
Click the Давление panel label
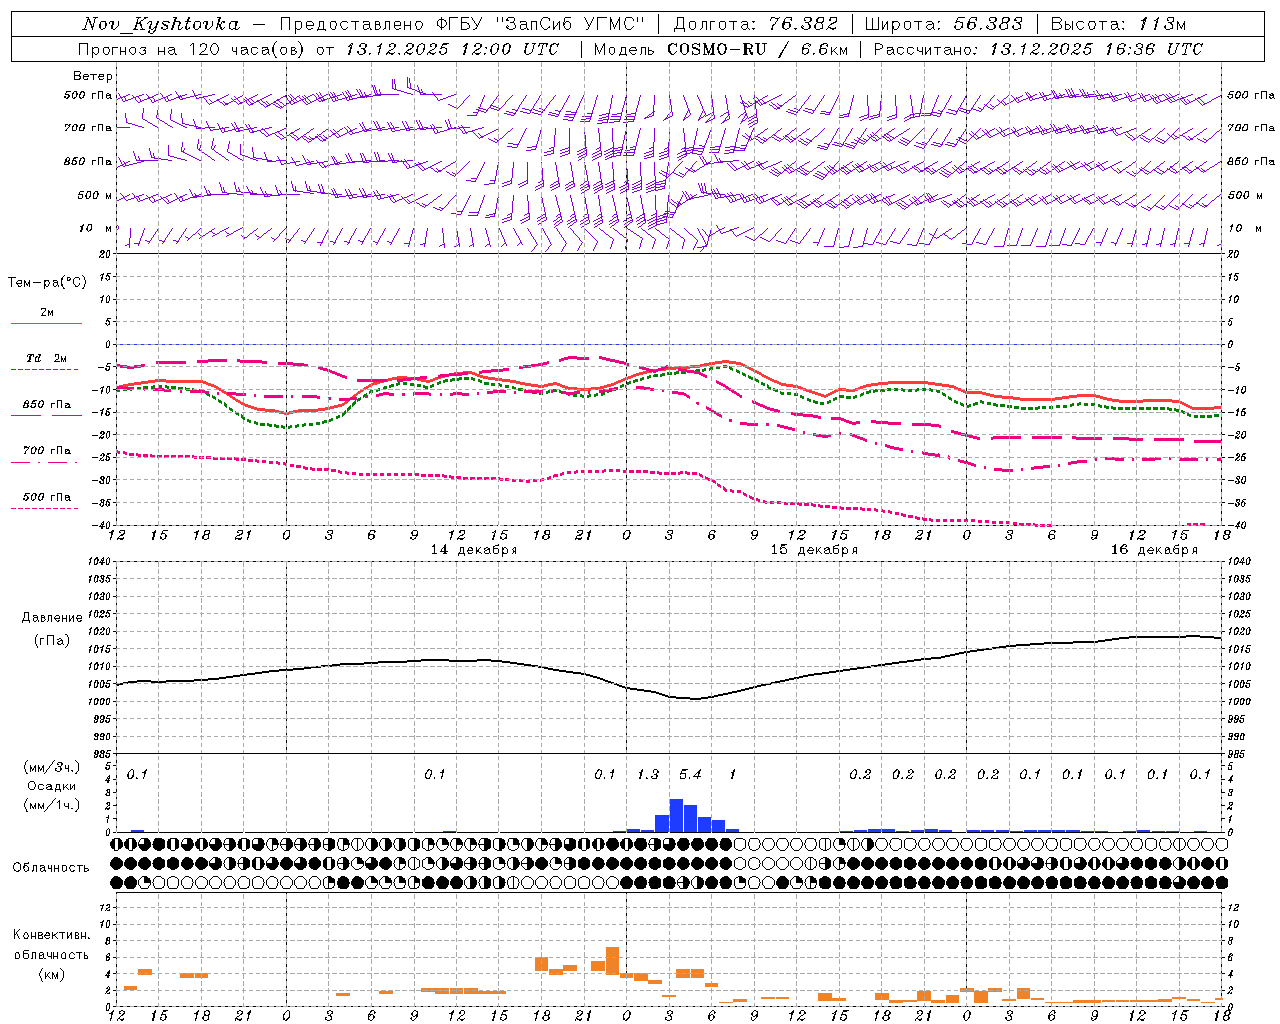point(52,618)
